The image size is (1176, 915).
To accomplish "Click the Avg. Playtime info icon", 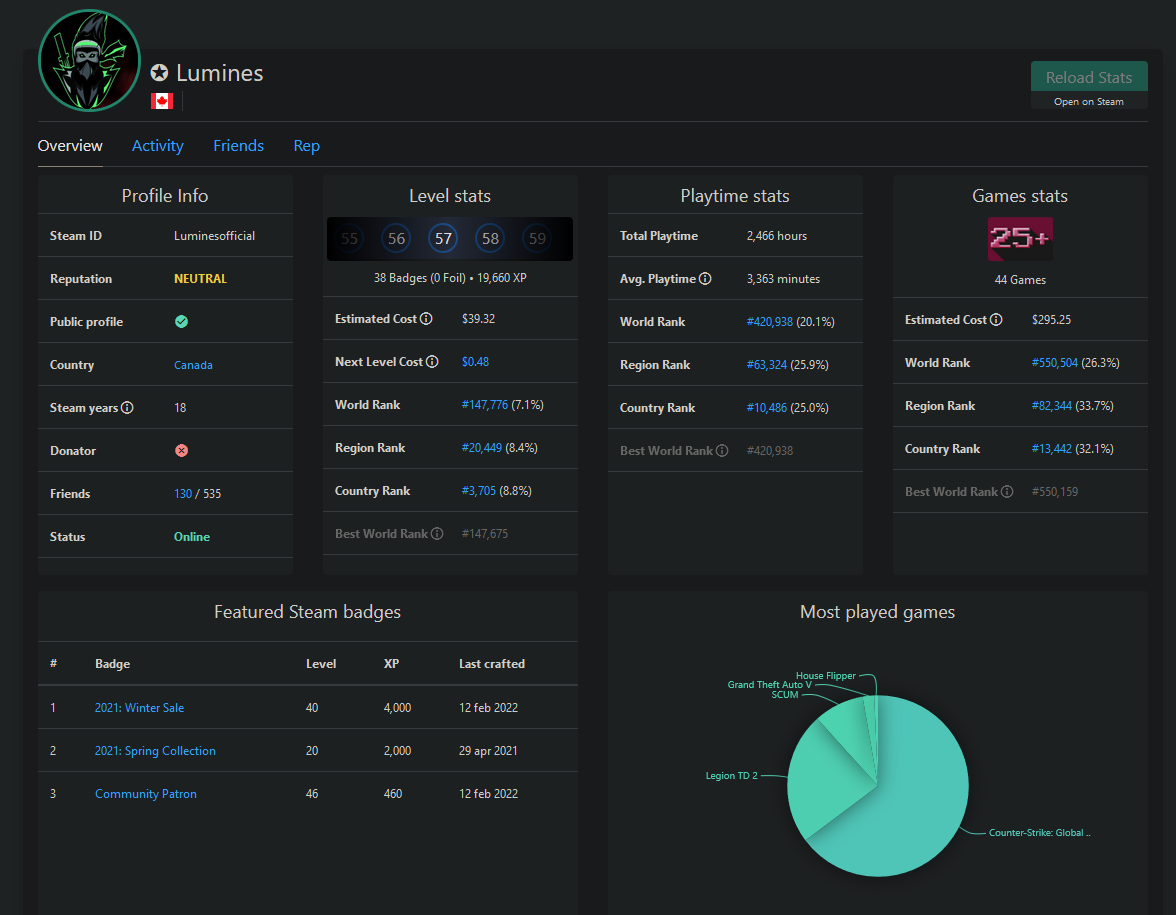I will click(x=705, y=278).
